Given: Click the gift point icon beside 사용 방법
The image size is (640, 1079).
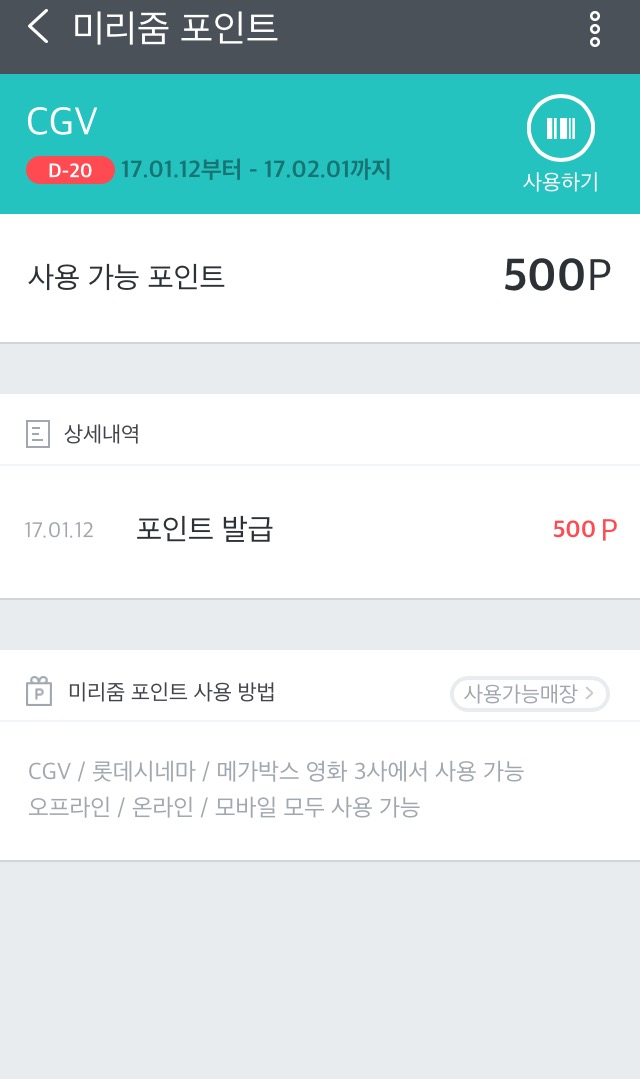Looking at the screenshot, I should [39, 692].
